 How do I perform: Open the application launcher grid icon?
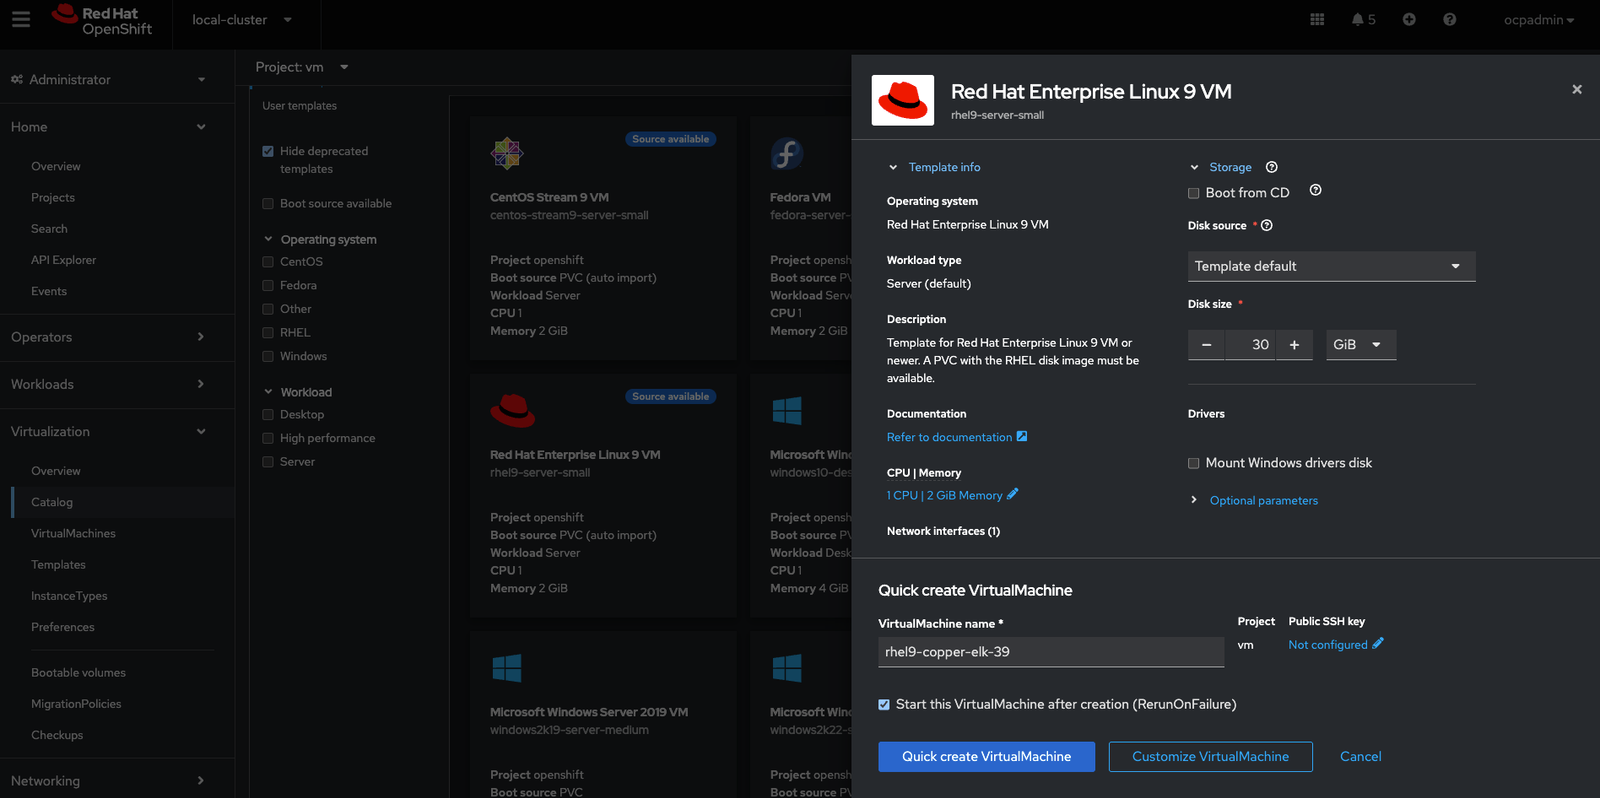click(x=1317, y=19)
